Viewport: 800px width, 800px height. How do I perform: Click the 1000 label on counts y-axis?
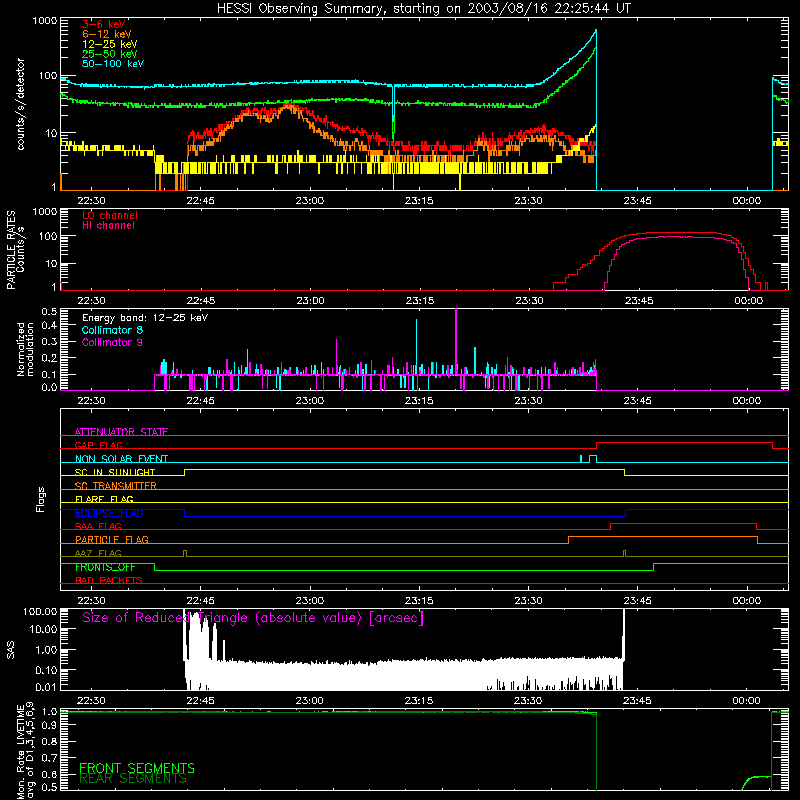pyautogui.click(x=44, y=21)
